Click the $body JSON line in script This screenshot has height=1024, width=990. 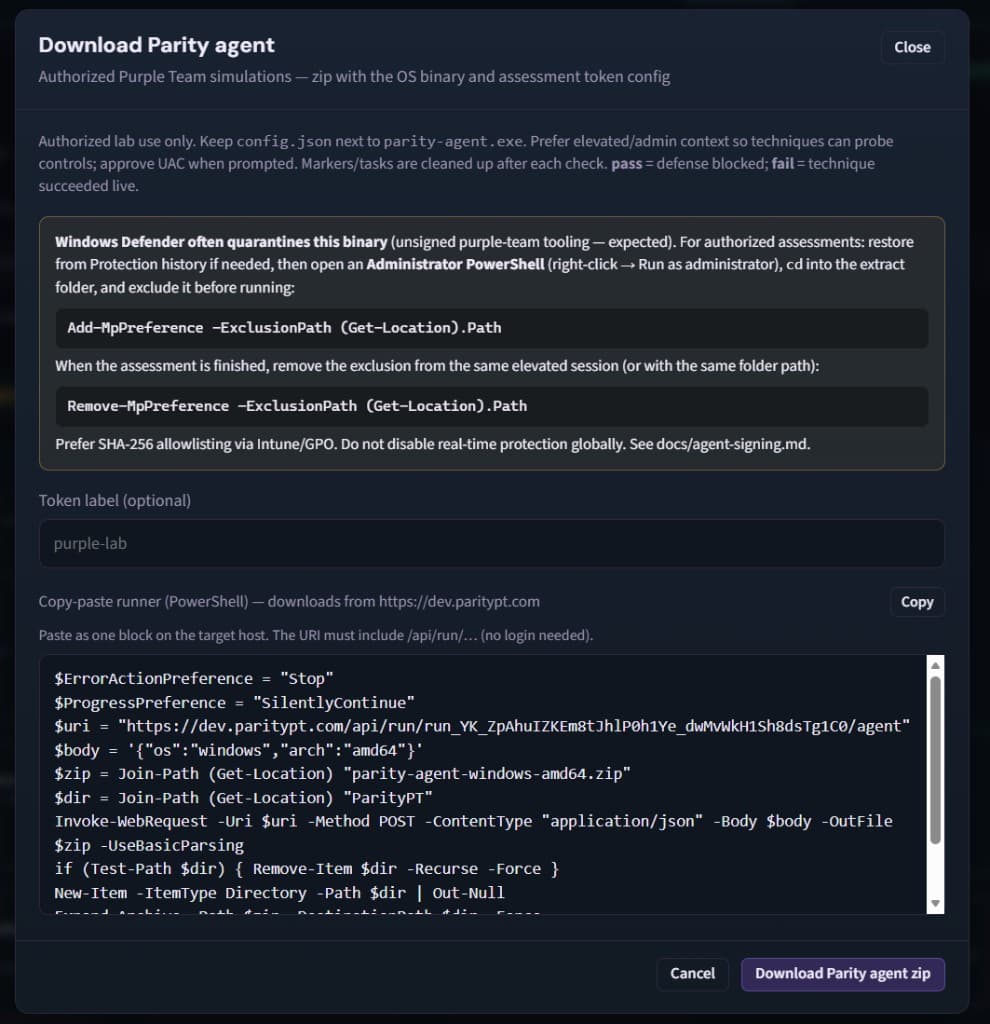pos(238,750)
